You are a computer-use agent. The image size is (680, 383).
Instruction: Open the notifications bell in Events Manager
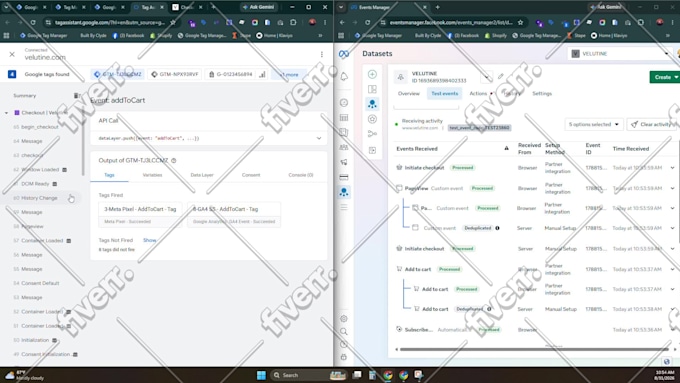click(344, 77)
